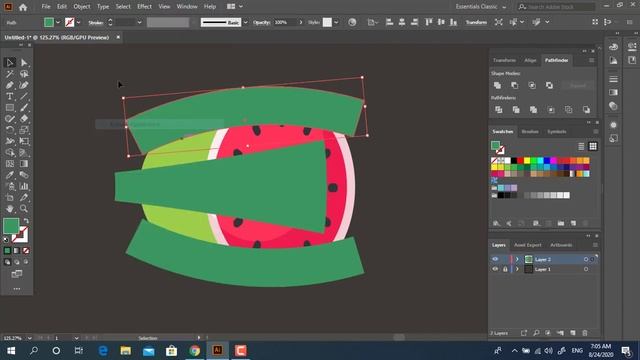Image resolution: width=640 pixels, height=360 pixels.
Task: Open the File menu
Action: coord(46,7)
